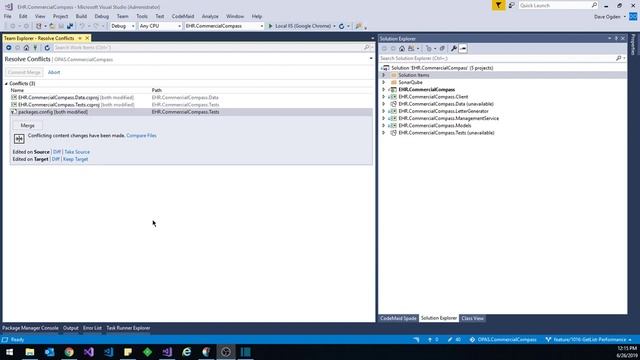The width and height of the screenshot is (640, 360).
Task: Click the New Project toolbar icon
Action: point(38,26)
